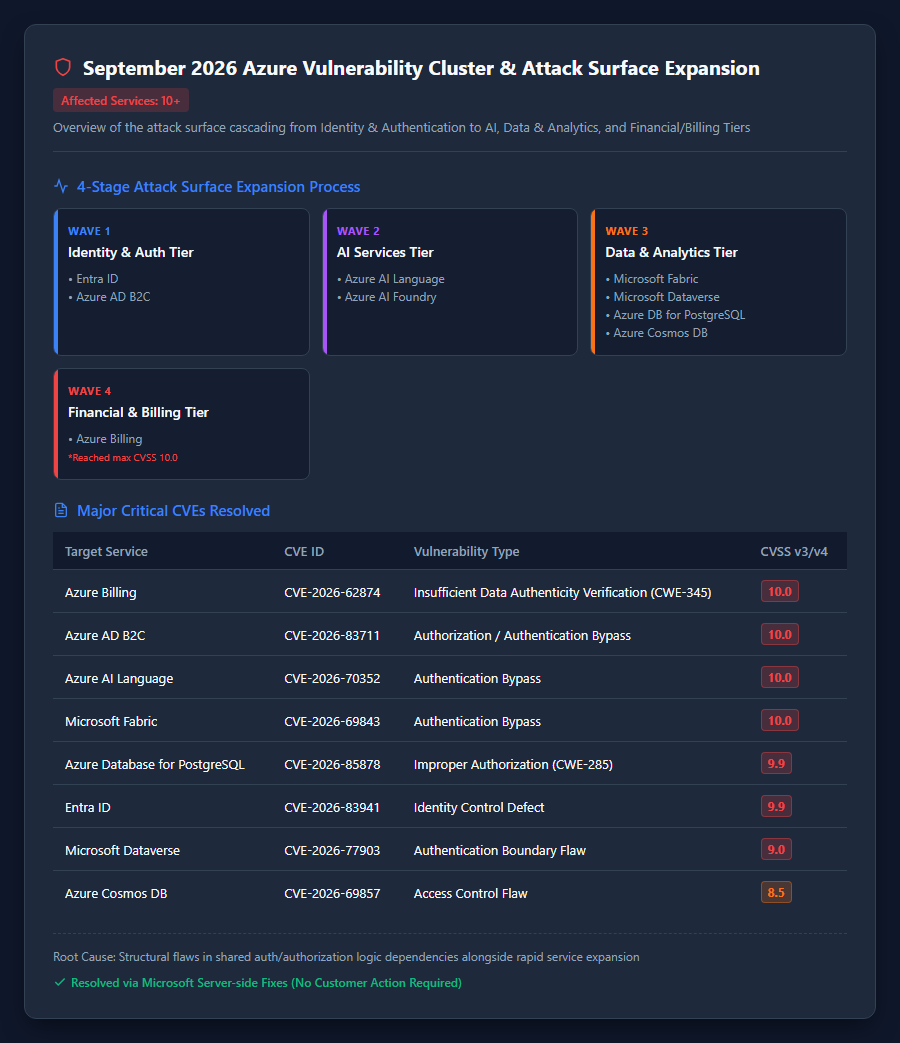This screenshot has width=900, height=1043.
Task: Select the Wave 4 Financial & Billing Tier card
Action: click(x=182, y=424)
